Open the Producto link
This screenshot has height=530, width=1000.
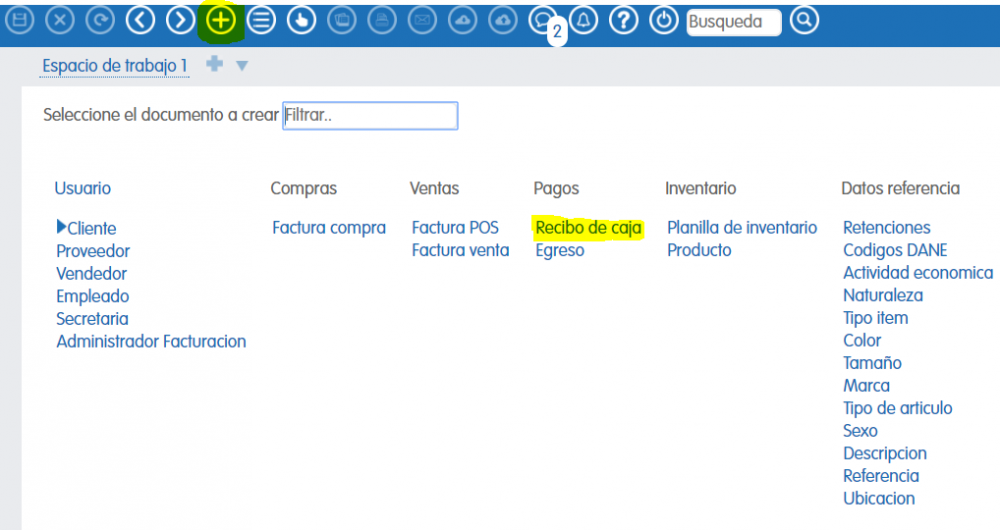(x=700, y=250)
